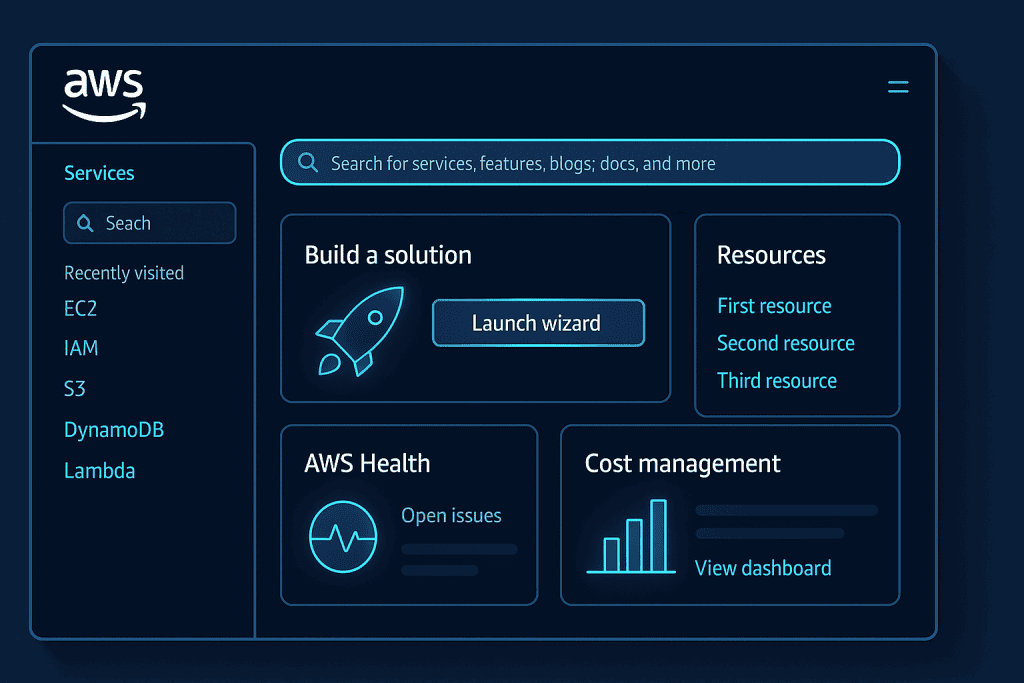
Task: Click the Cost management heading
Action: [x=682, y=464]
